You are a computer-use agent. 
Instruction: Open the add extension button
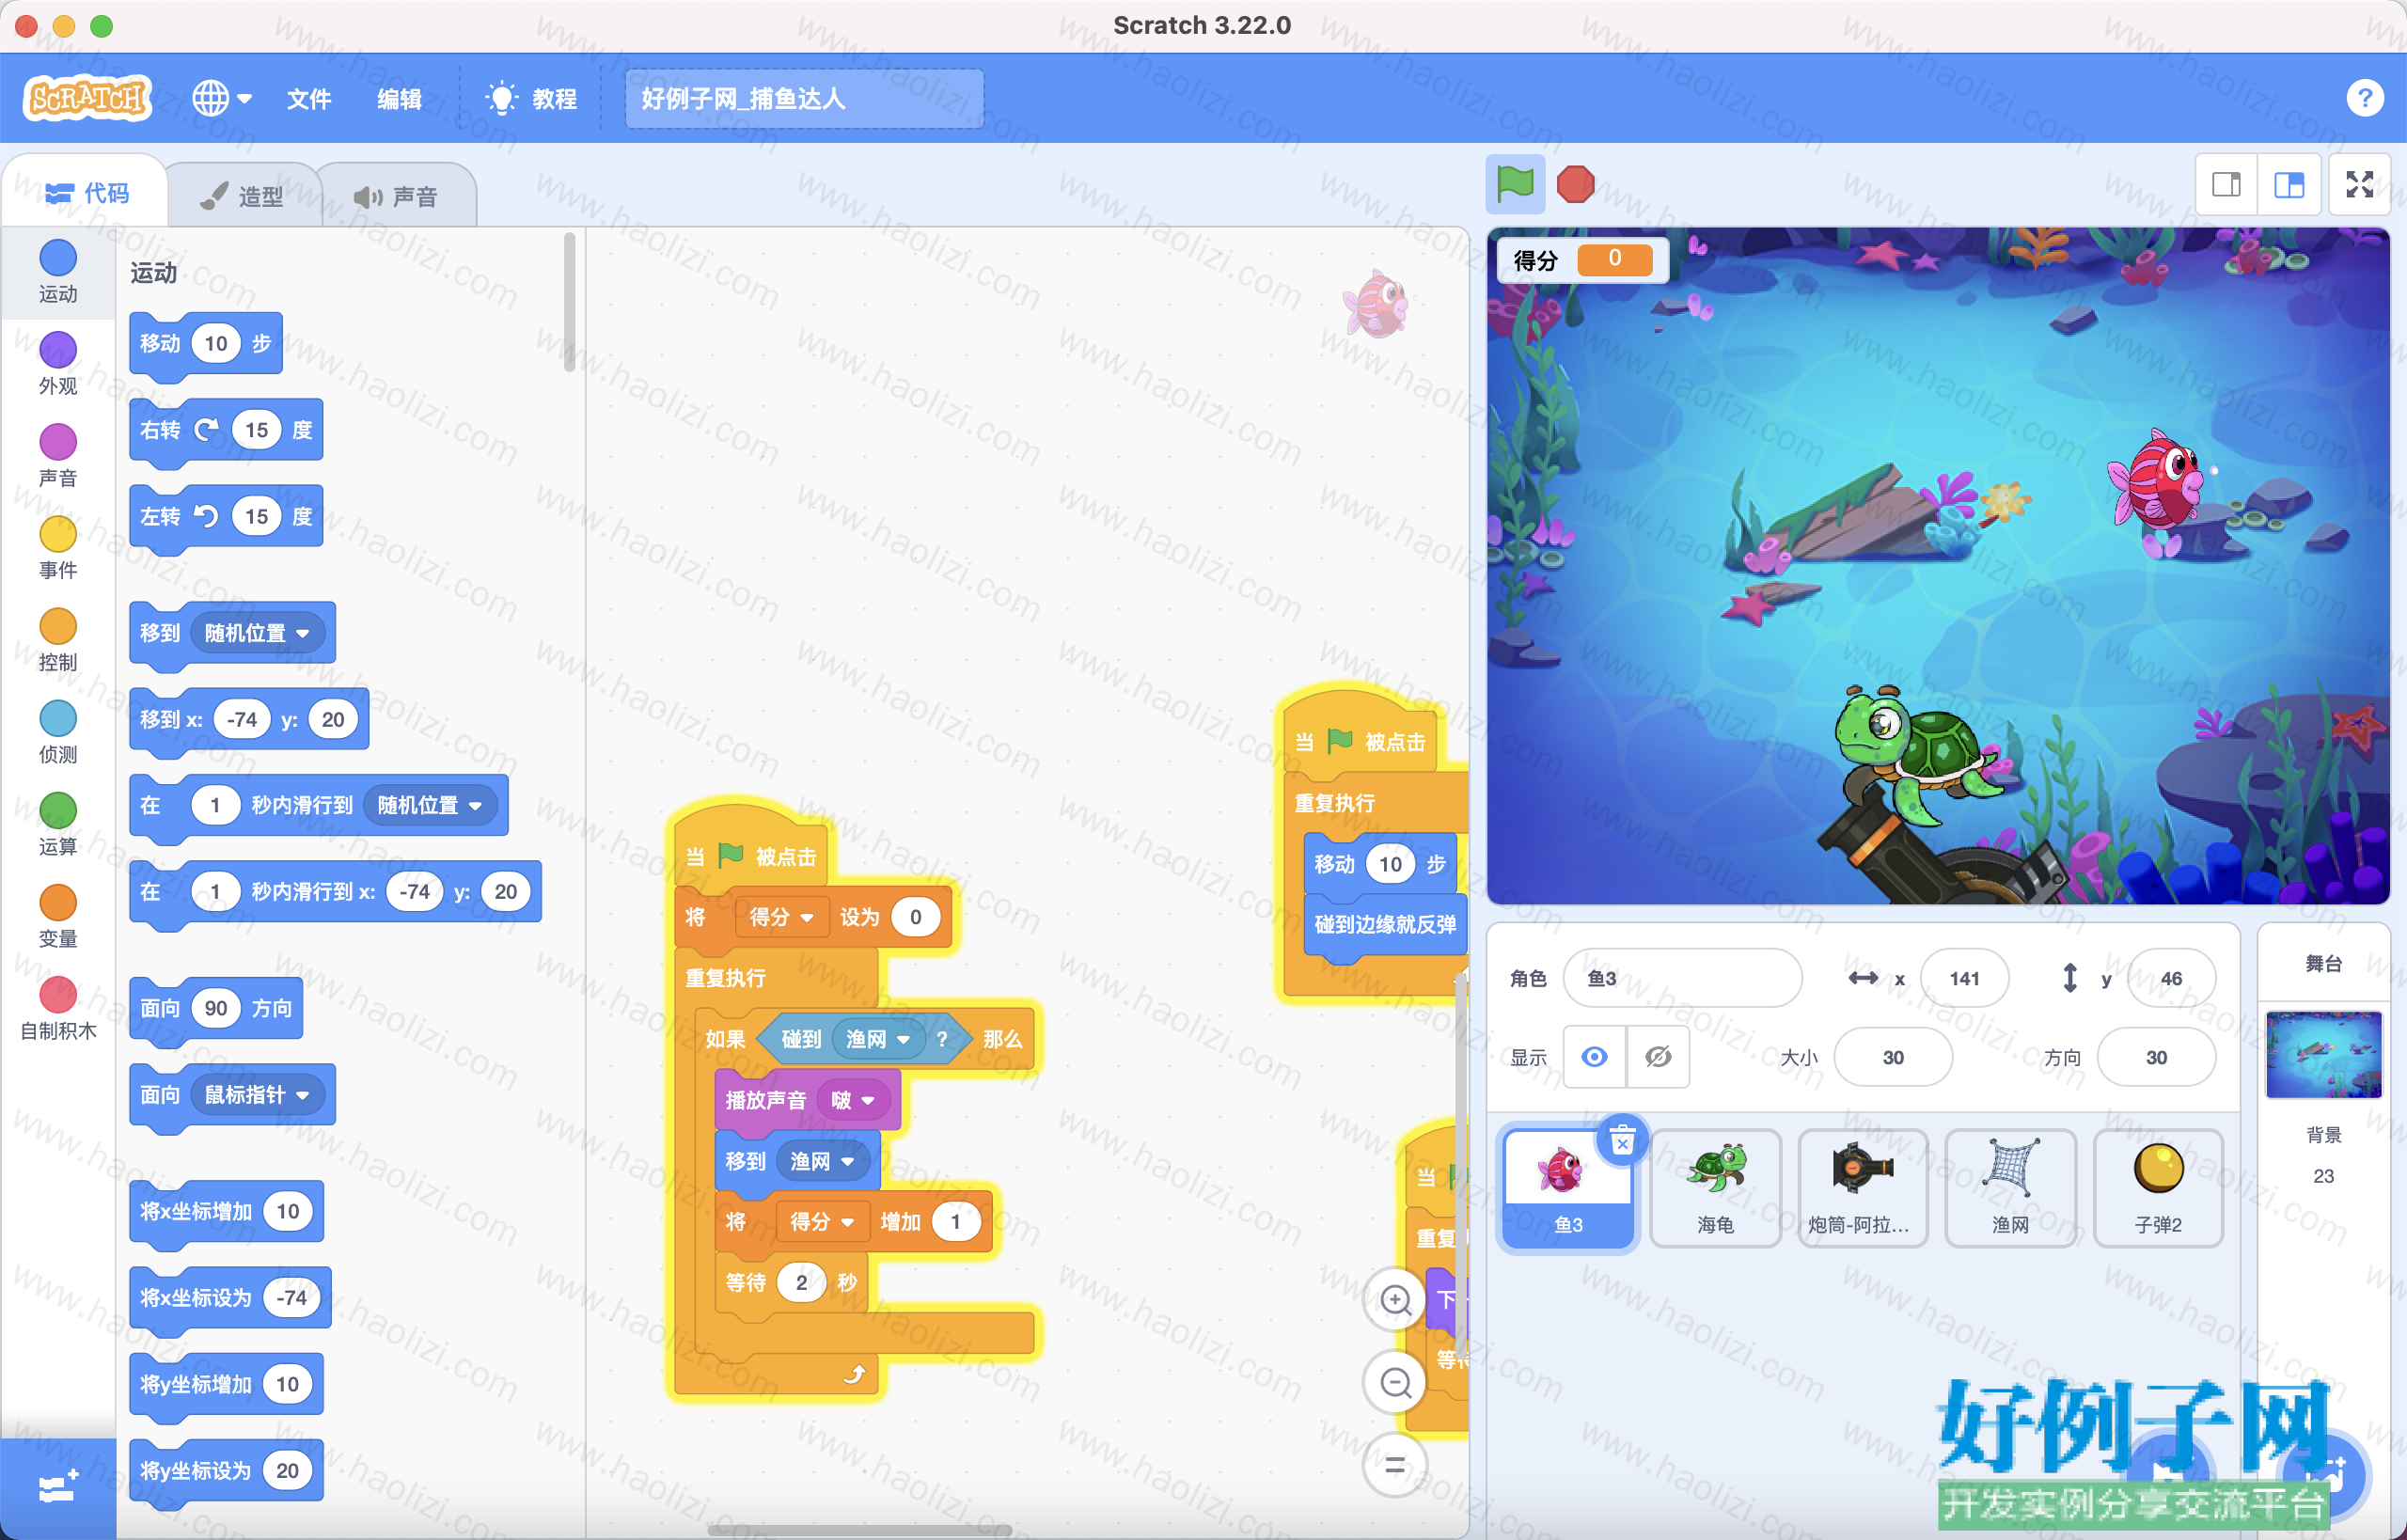click(x=57, y=1487)
